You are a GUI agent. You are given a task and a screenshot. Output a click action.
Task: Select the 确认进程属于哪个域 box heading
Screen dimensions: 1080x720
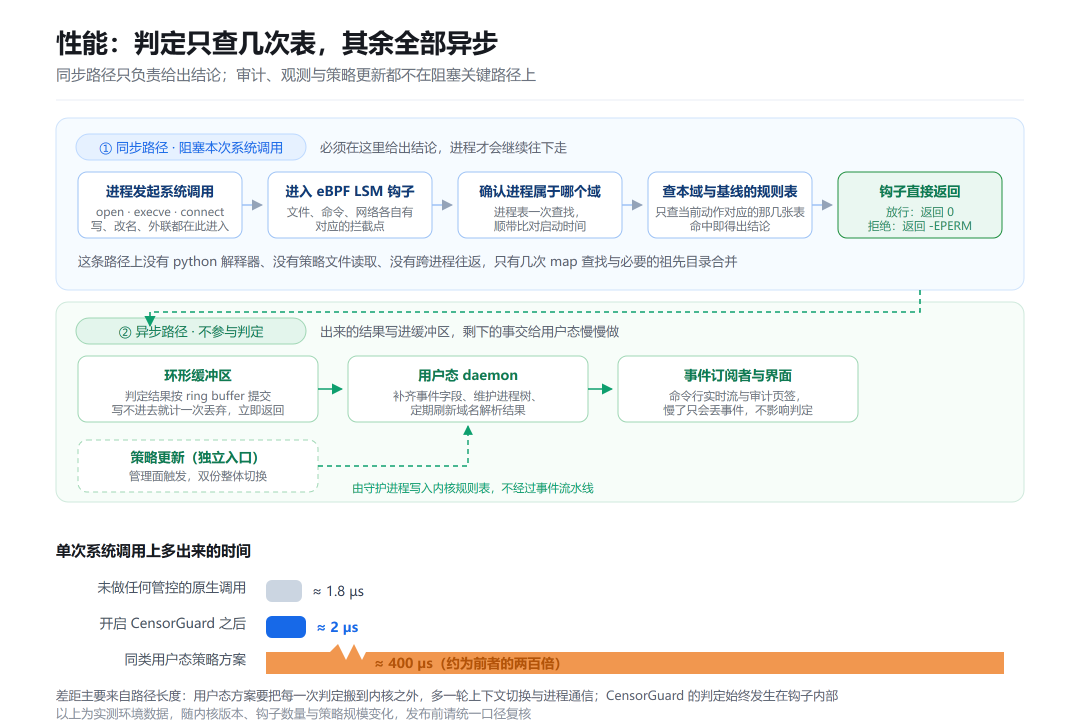tap(540, 192)
